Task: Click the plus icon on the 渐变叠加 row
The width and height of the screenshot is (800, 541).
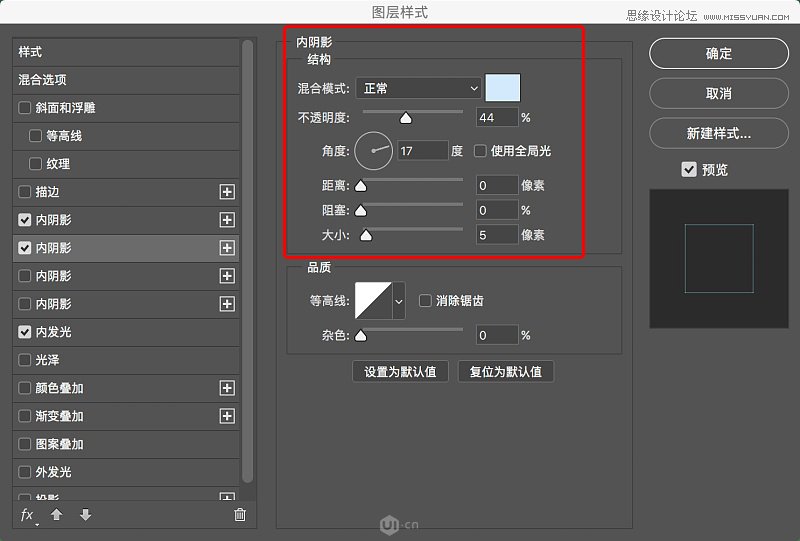Action: [x=227, y=416]
